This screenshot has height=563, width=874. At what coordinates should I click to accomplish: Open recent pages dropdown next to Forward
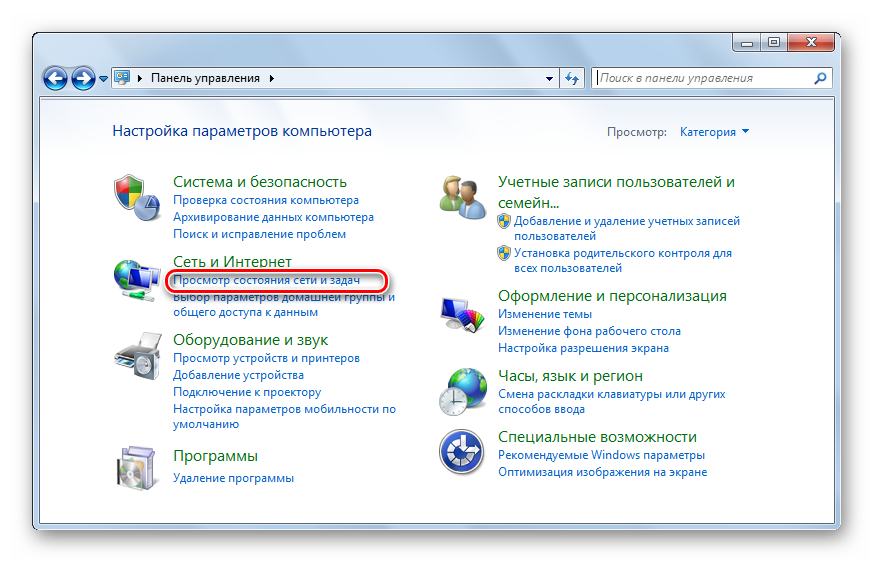(103, 78)
